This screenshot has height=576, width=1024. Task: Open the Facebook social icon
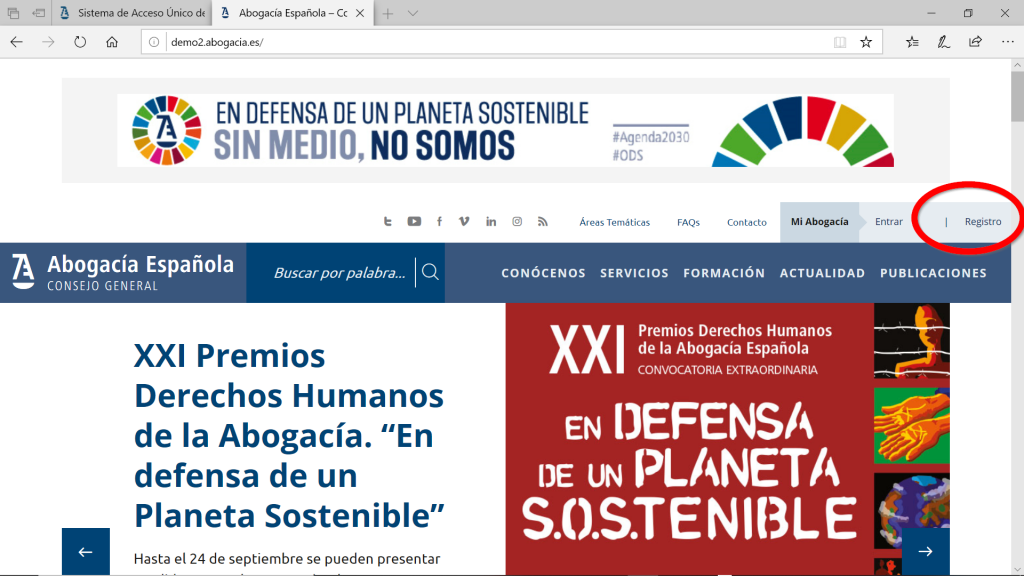[x=440, y=221]
